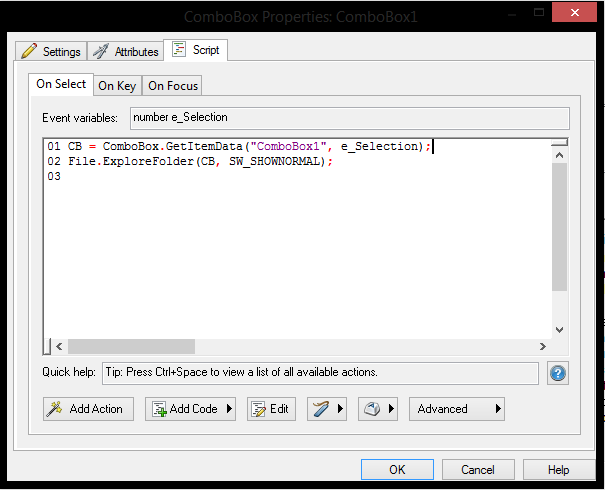Click the Help button
This screenshot has width=605, height=490.
pos(559,470)
